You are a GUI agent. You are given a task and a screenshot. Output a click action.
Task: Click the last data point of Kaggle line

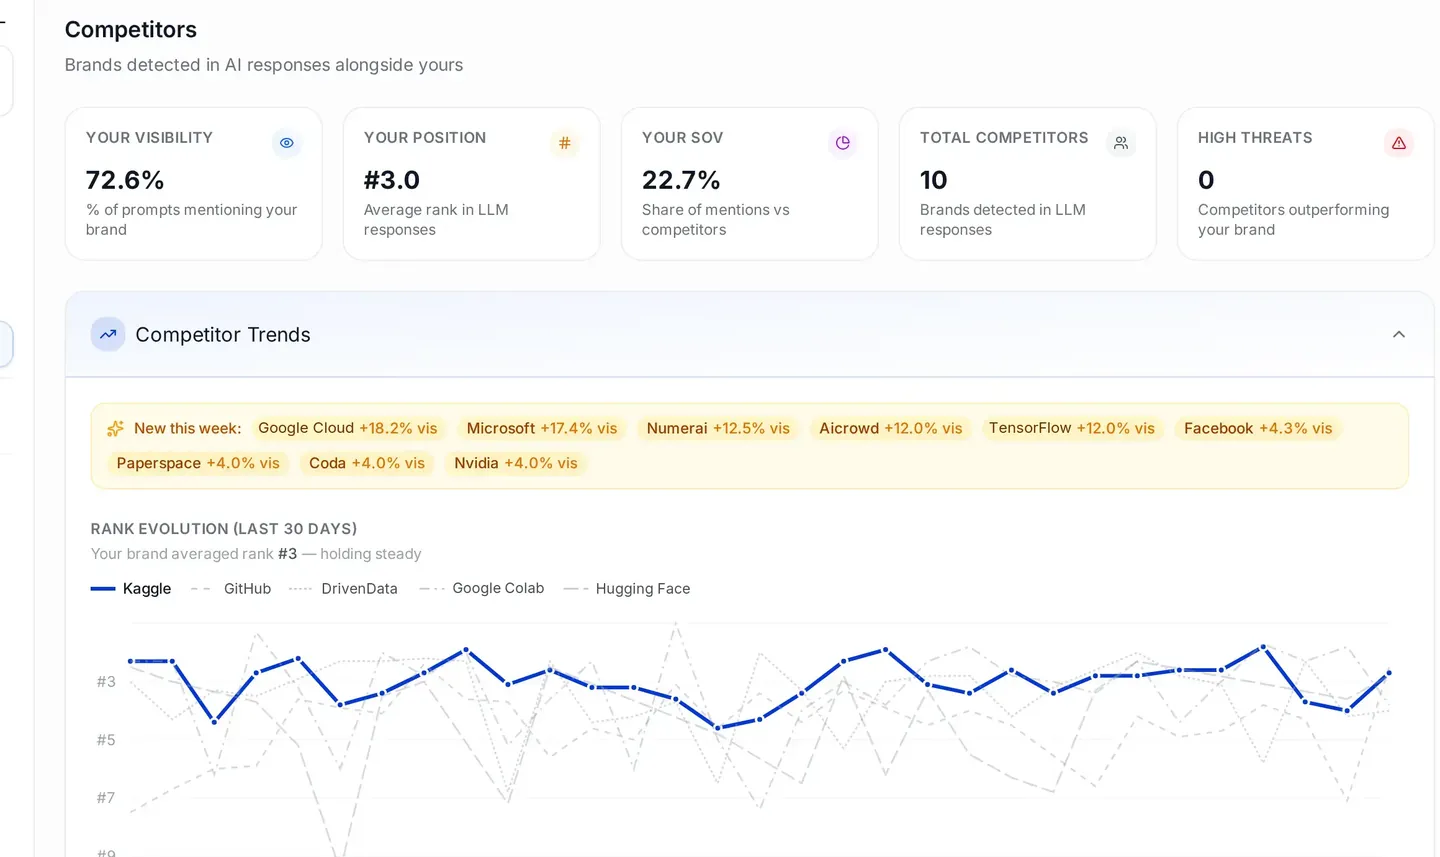(x=1389, y=673)
